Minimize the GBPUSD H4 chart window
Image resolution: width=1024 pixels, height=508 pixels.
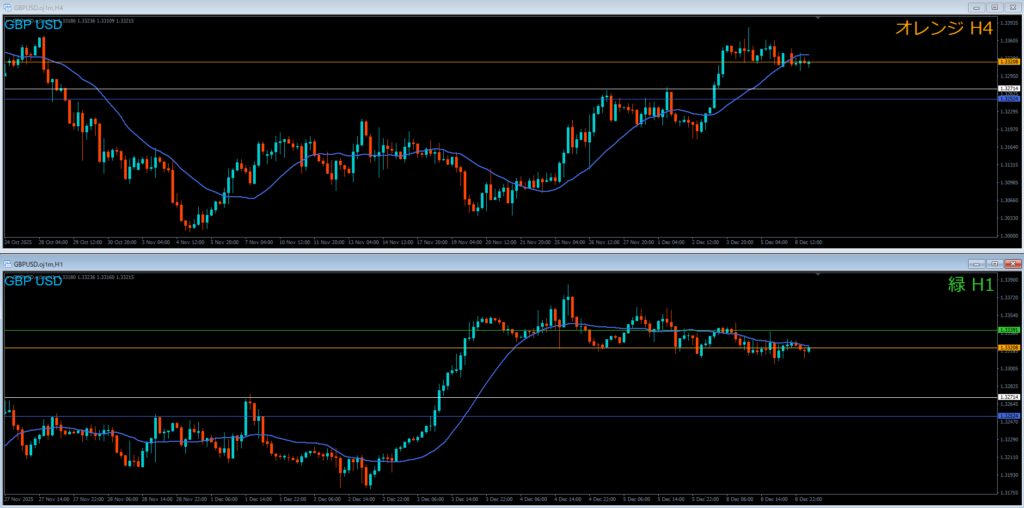pyautogui.click(x=977, y=7)
